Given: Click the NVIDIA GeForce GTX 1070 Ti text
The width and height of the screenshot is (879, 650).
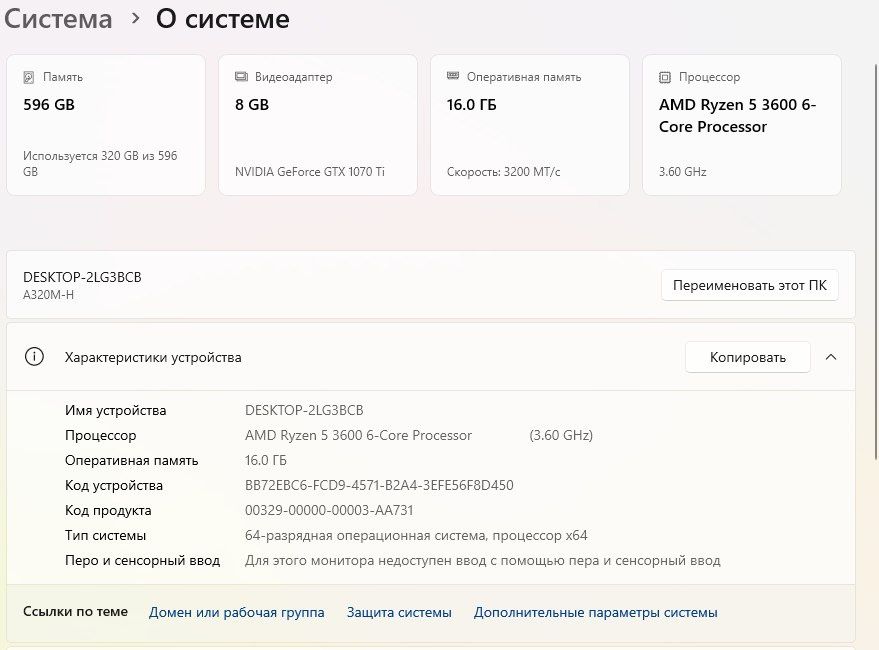Looking at the screenshot, I should coord(309,172).
